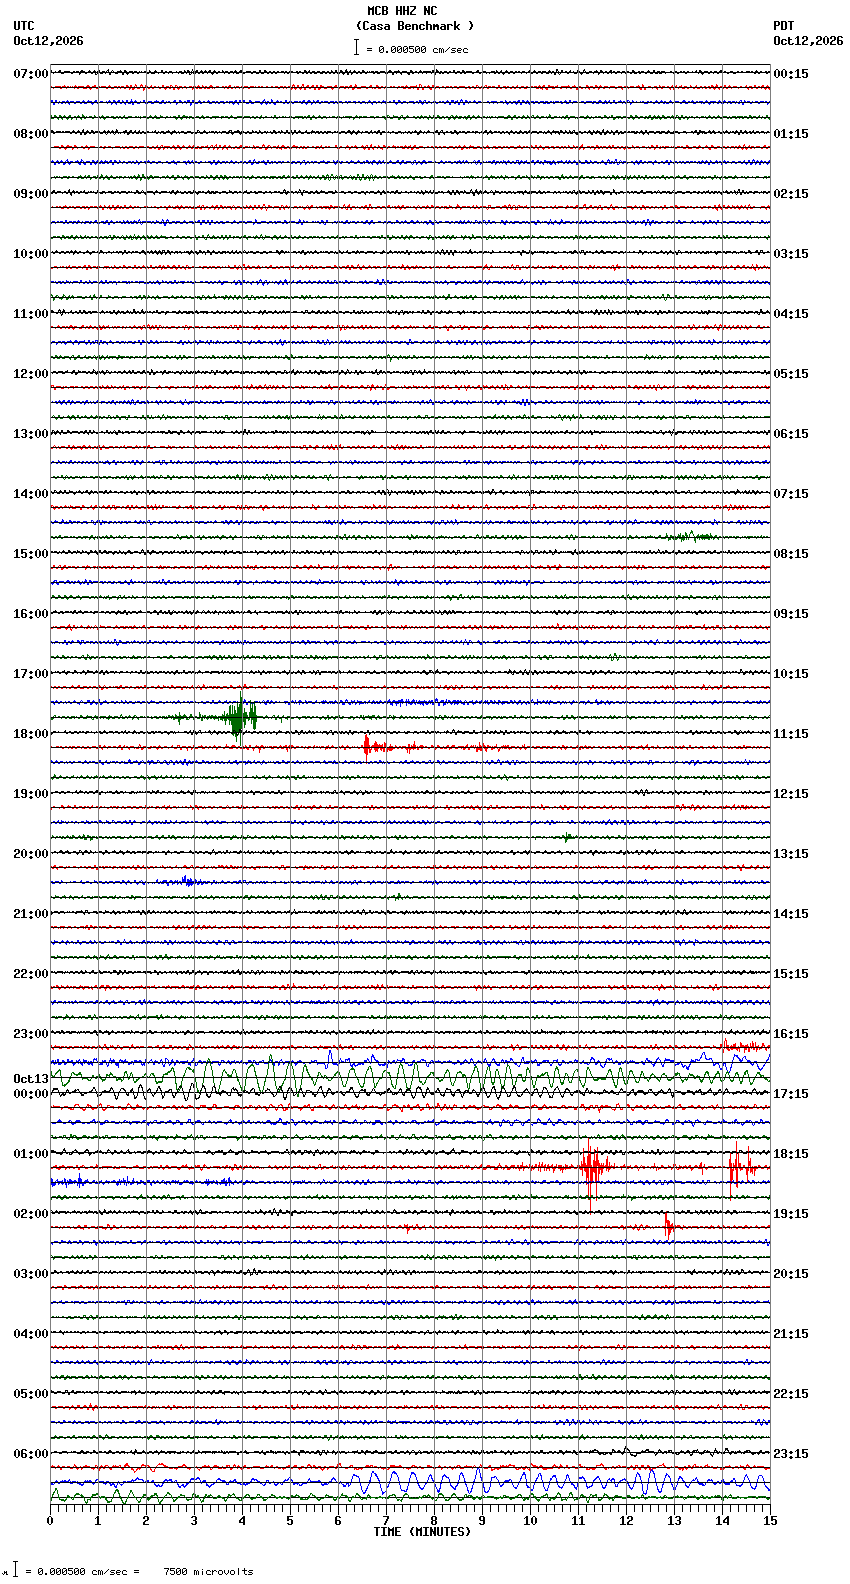This screenshot has height=1584, width=850.
Task: Click the 11:15 PDT time label
Action: tap(791, 734)
